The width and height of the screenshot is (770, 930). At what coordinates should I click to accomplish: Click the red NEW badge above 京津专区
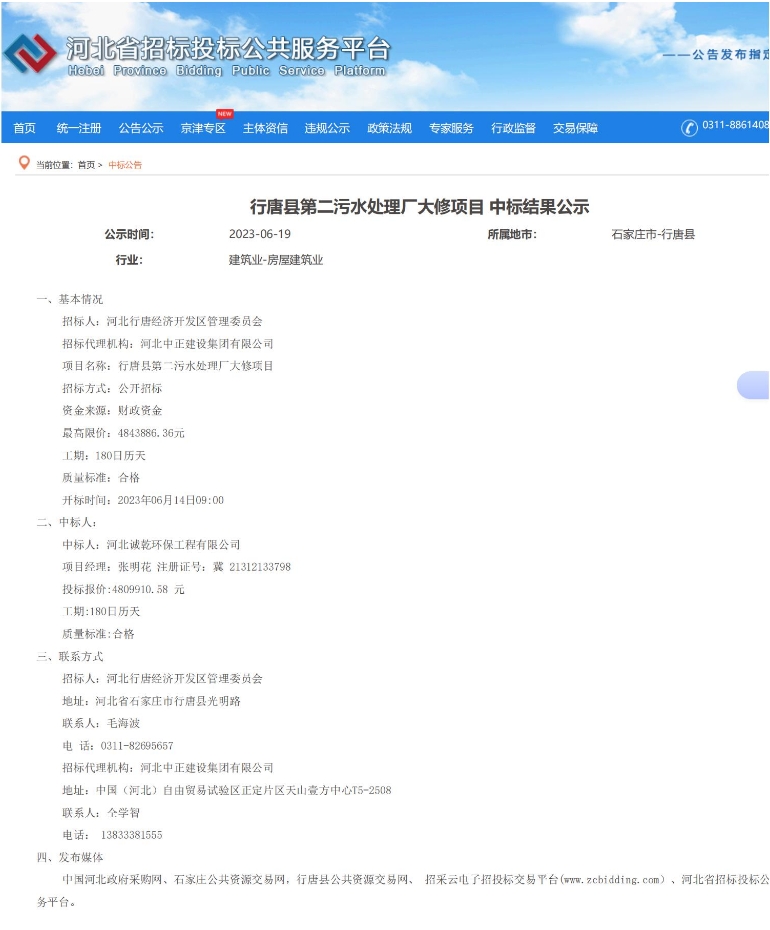click(x=224, y=114)
